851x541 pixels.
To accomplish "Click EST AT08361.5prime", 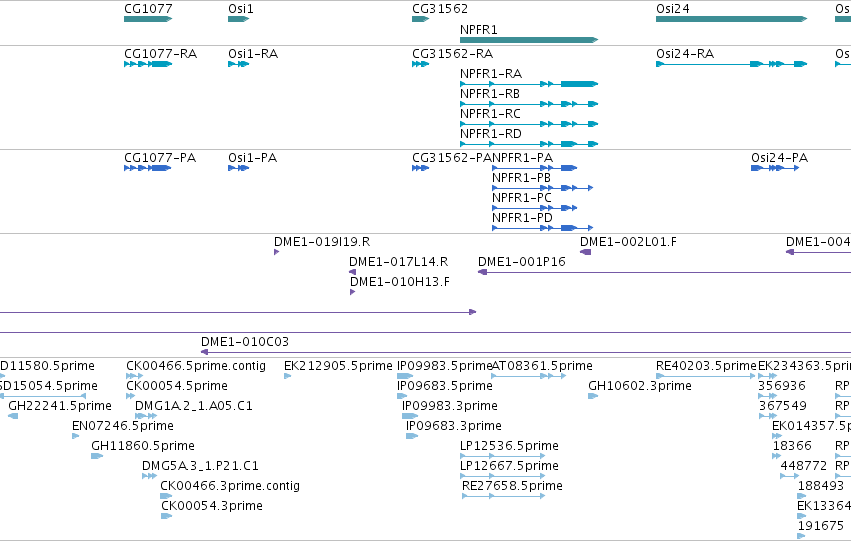I will [x=529, y=375].
